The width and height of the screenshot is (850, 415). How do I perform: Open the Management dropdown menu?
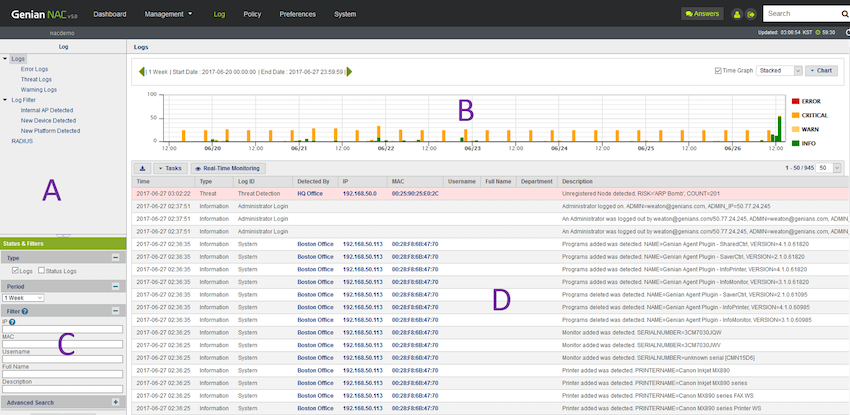168,15
